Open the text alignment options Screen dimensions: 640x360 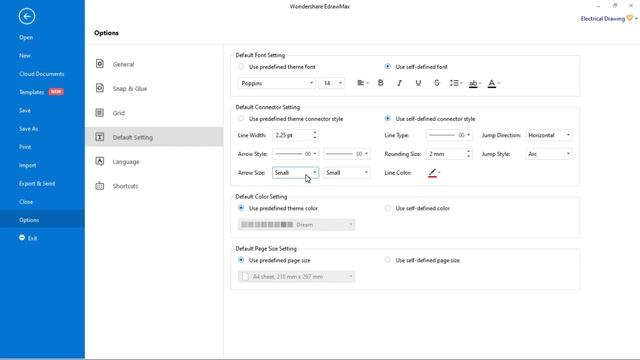tap(362, 83)
